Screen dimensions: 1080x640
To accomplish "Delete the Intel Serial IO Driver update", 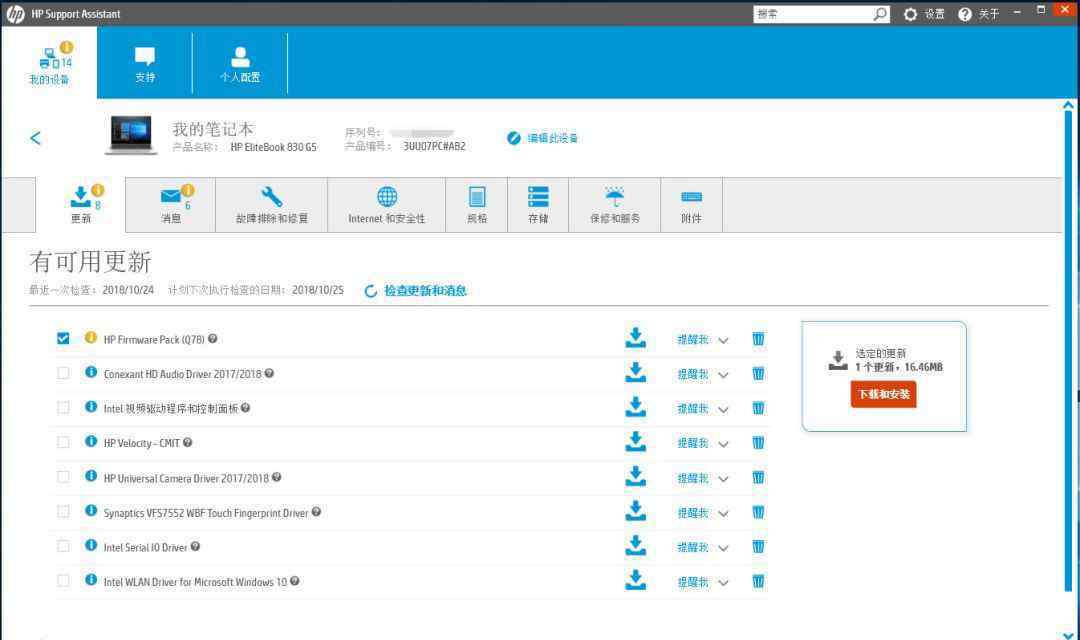I will 758,547.
